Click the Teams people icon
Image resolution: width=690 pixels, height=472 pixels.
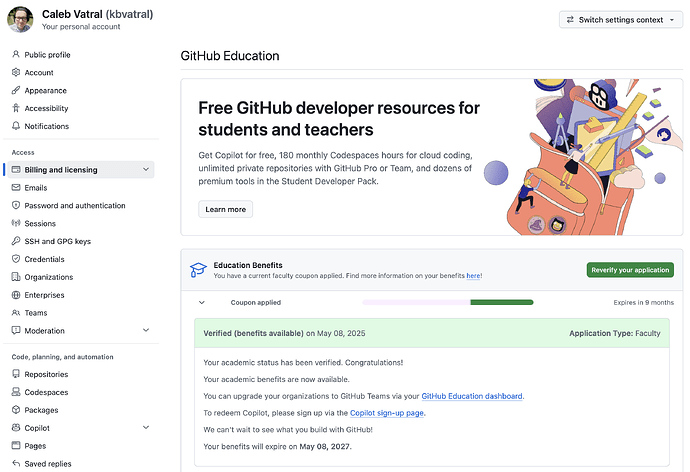(16, 313)
